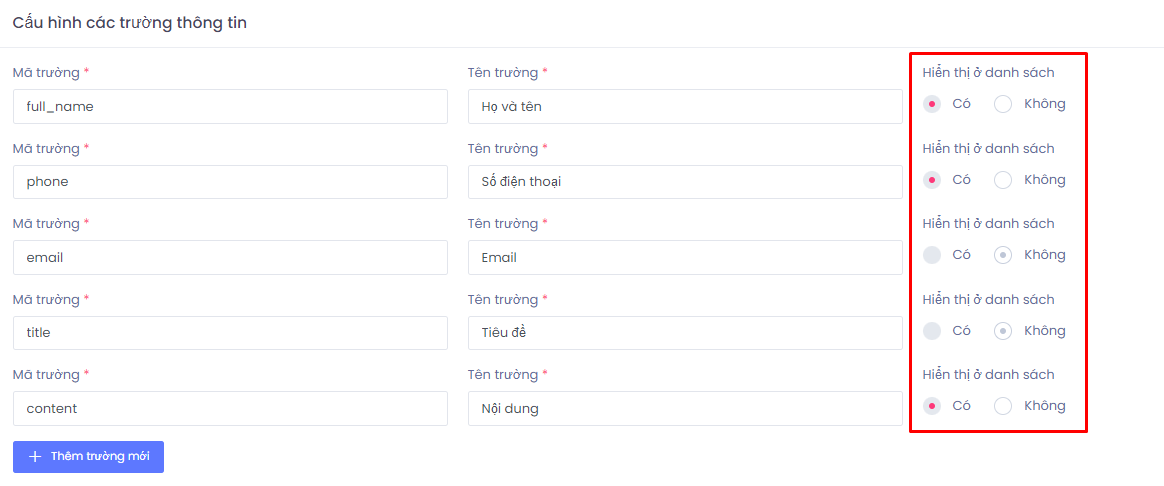Click the full_name field code input
Screen dimensions: 1164x486
tap(230, 106)
